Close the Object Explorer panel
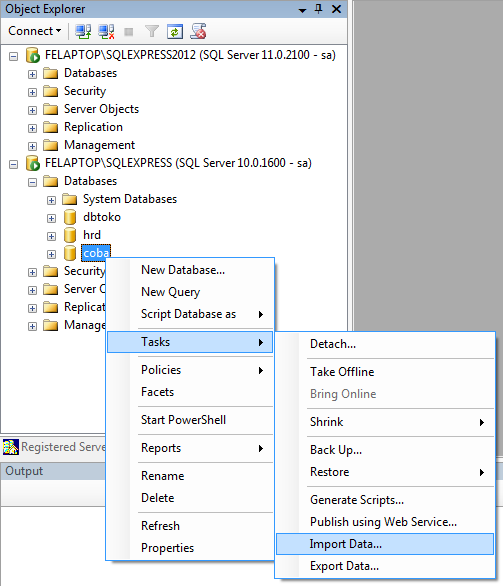Viewport: 503px width, 586px height. (x=336, y=9)
